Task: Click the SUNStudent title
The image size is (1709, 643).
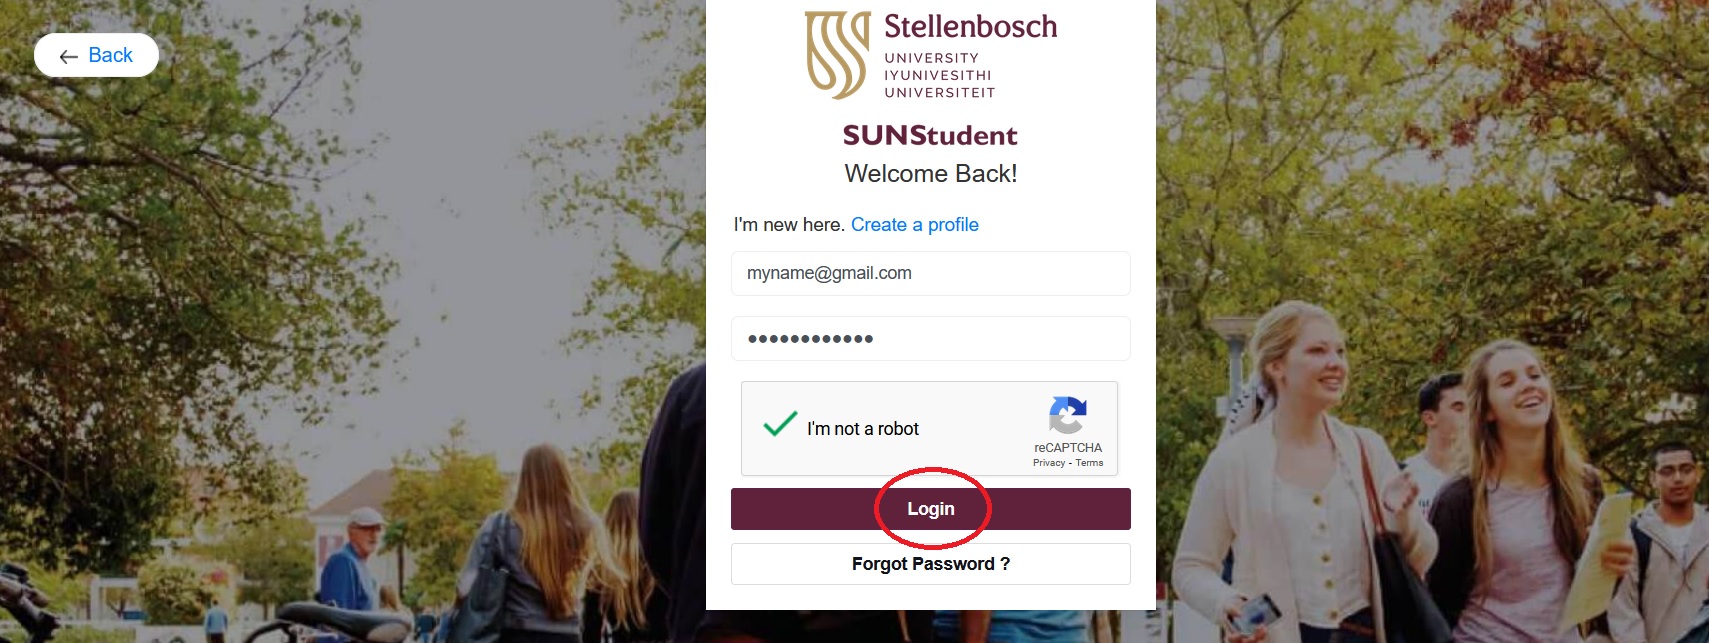Action: click(x=930, y=135)
